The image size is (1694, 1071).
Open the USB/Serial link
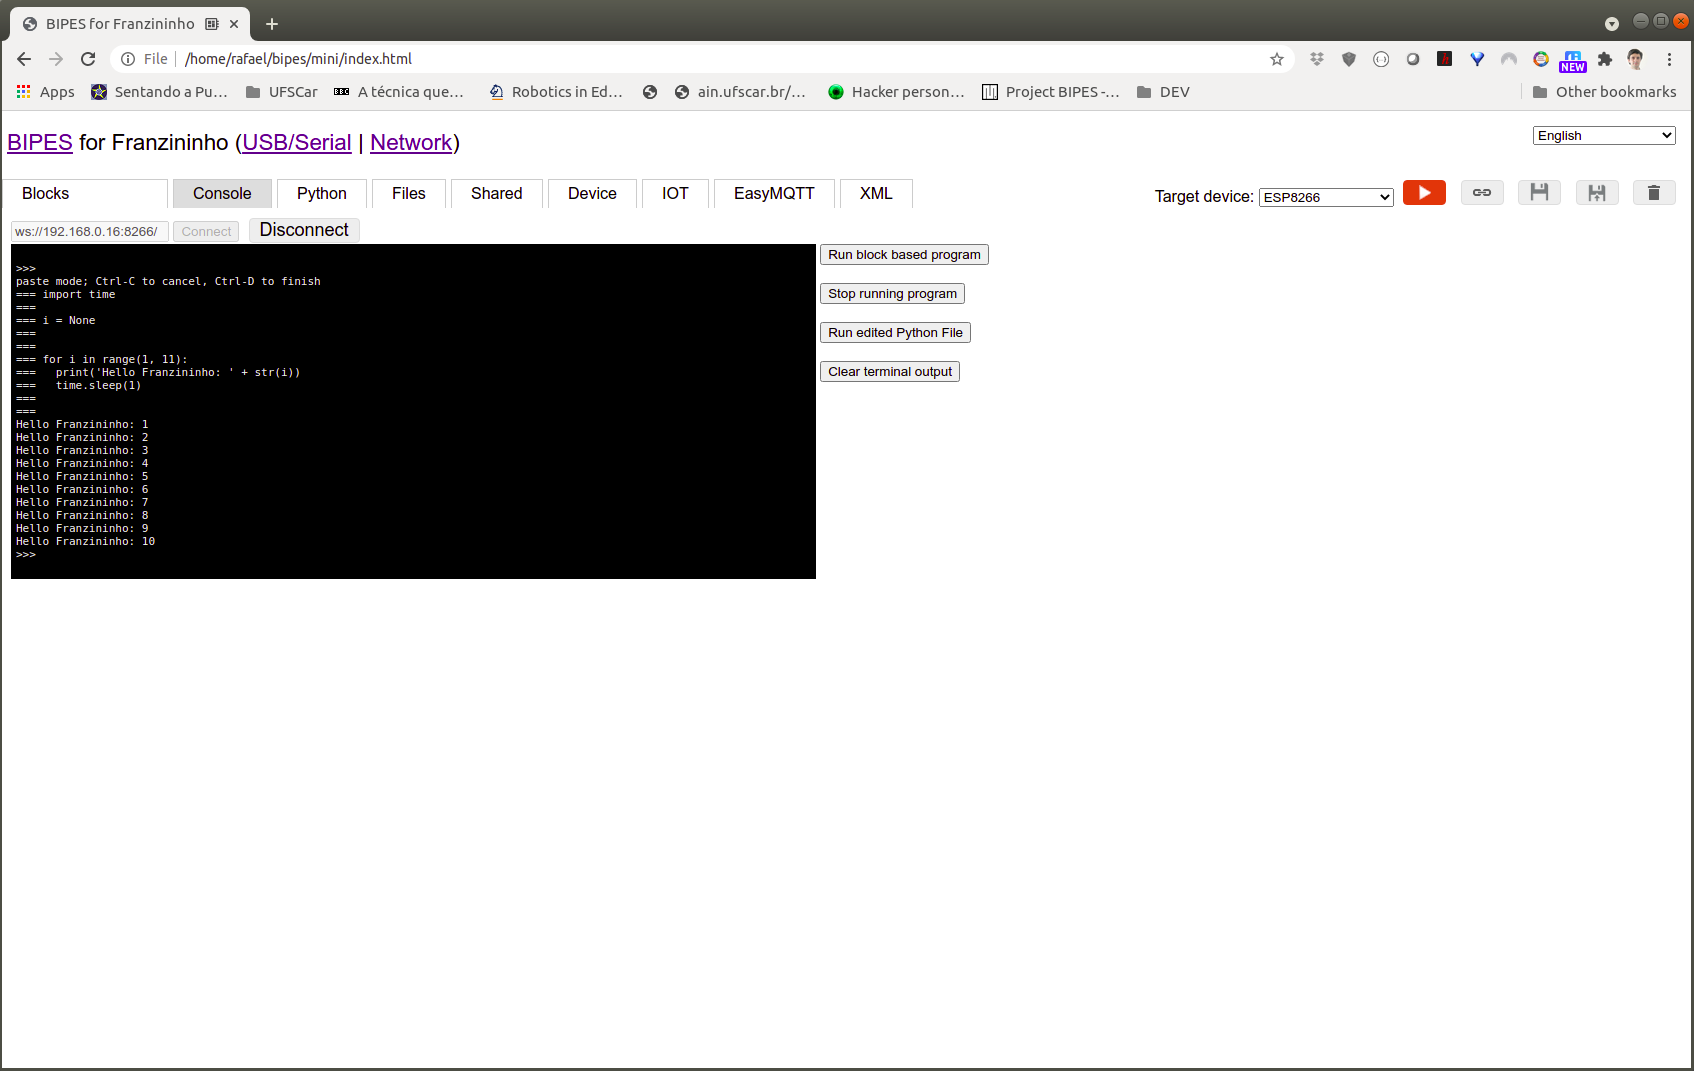pyautogui.click(x=297, y=142)
